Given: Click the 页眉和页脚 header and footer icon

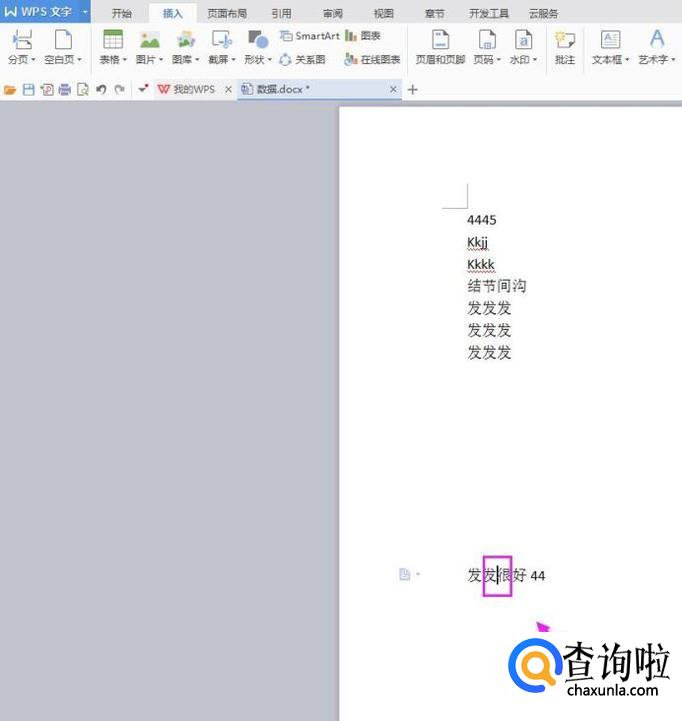Looking at the screenshot, I should pos(440,40).
